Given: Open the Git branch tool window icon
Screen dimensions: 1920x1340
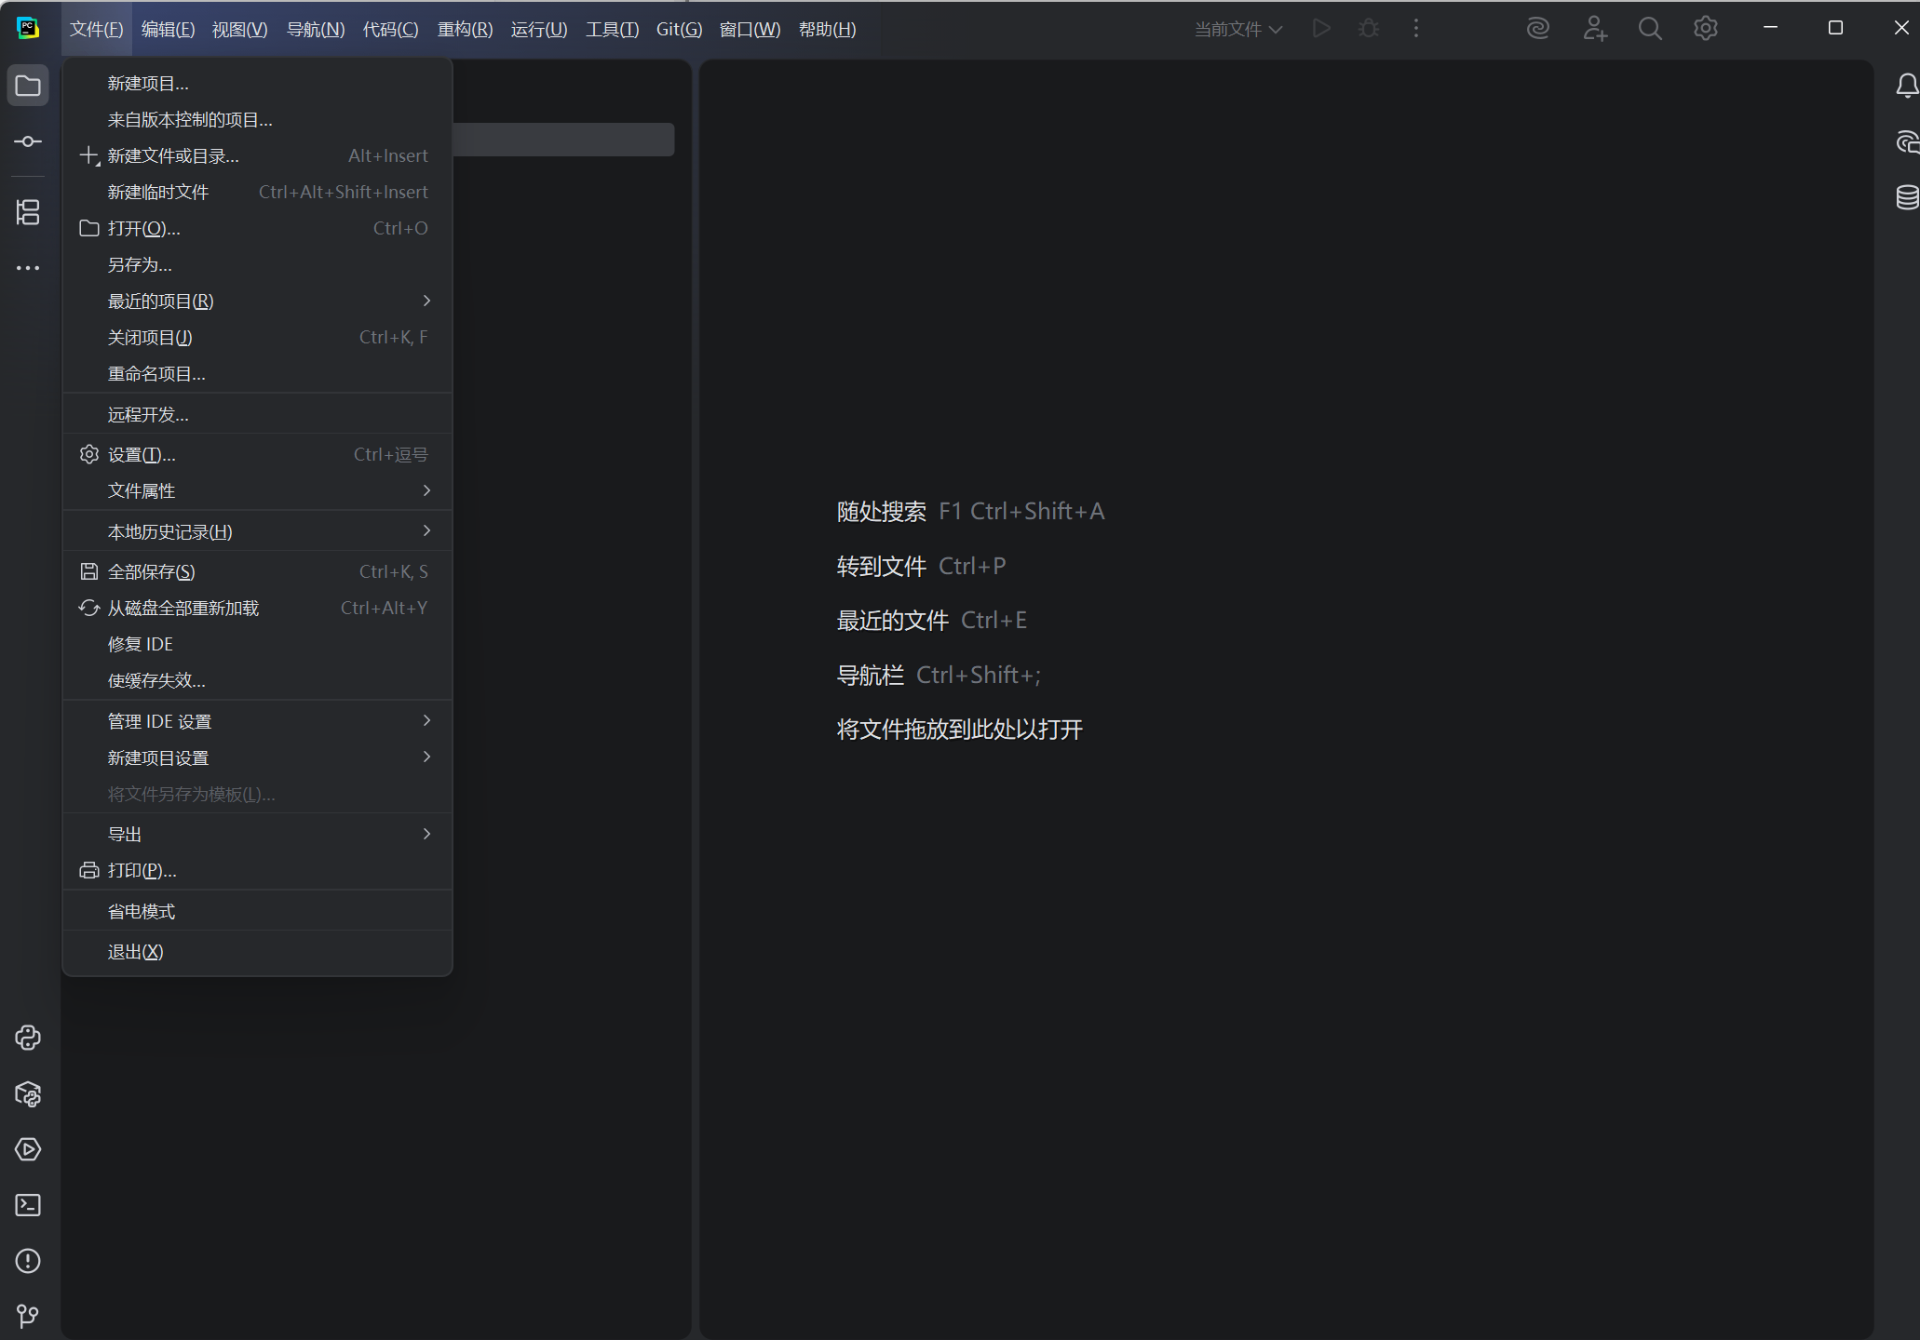Looking at the screenshot, I should point(28,1316).
